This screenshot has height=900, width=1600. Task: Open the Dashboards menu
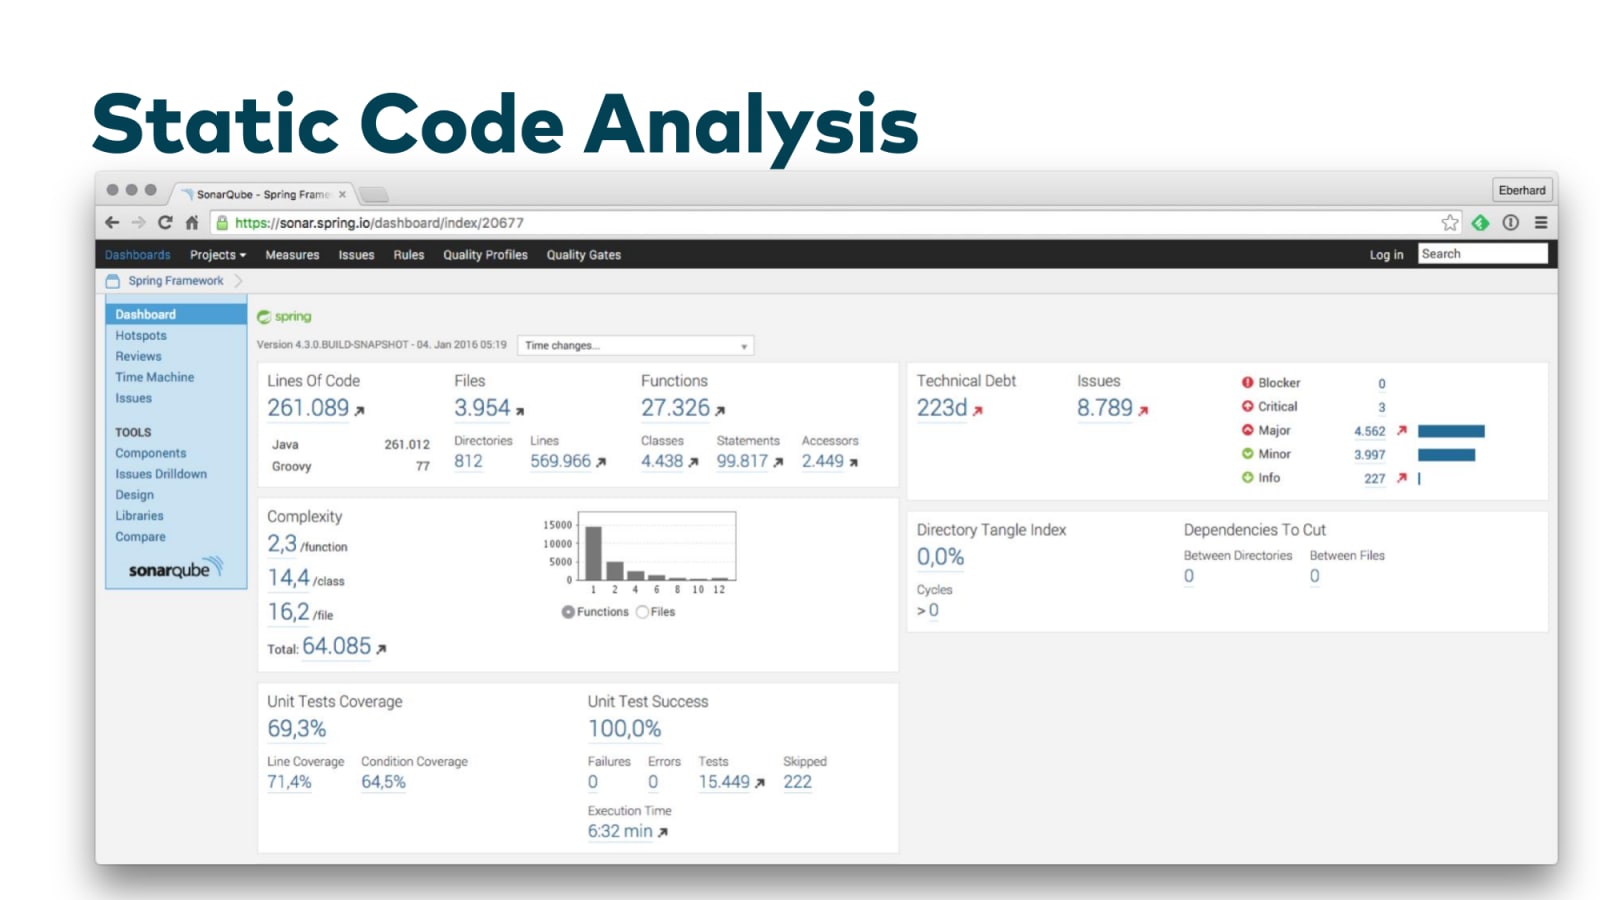point(138,255)
